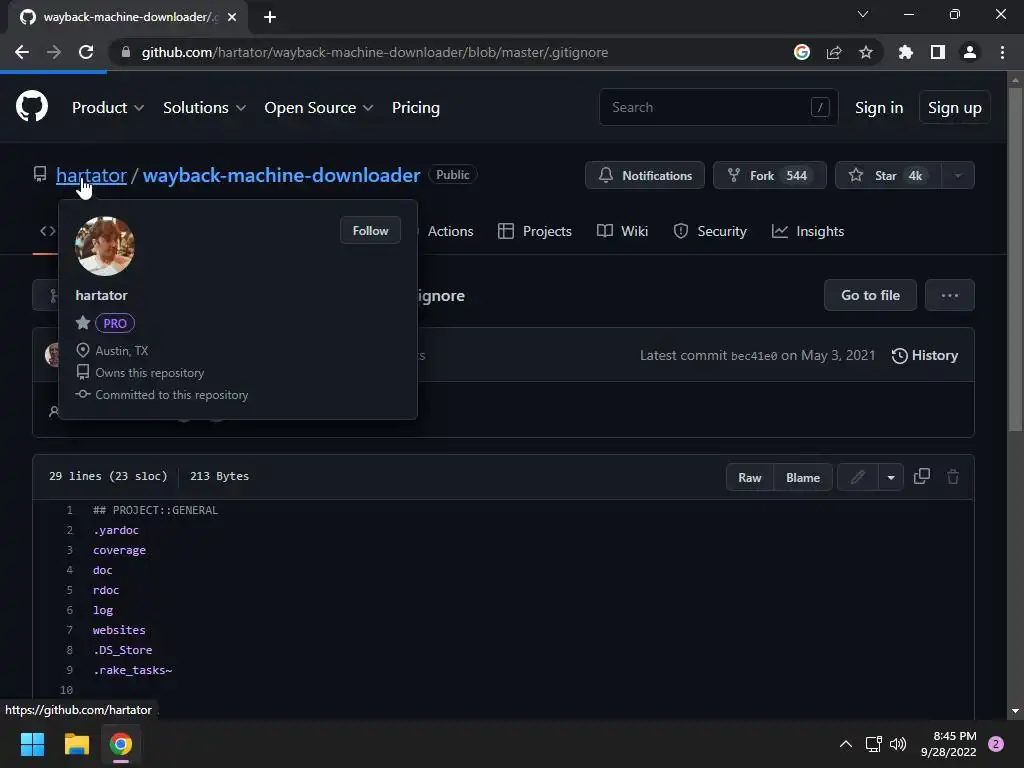Image resolution: width=1024 pixels, height=768 pixels.
Task: Click the browser address bar URL
Action: click(x=375, y=52)
